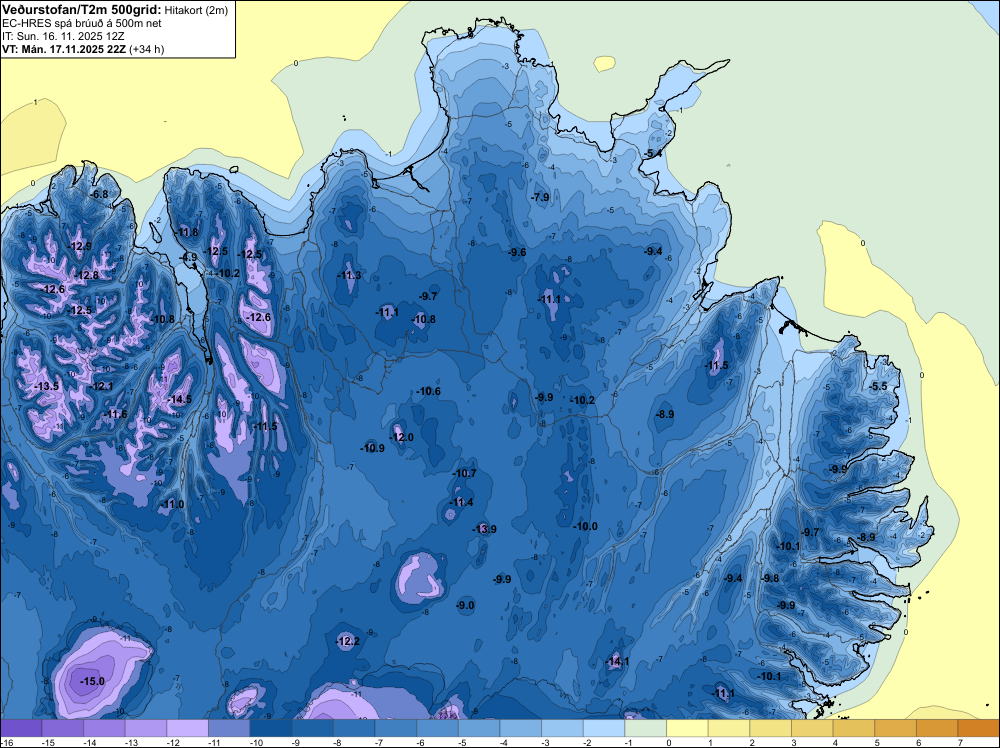Click the -10.0 temperature label

coord(585,526)
